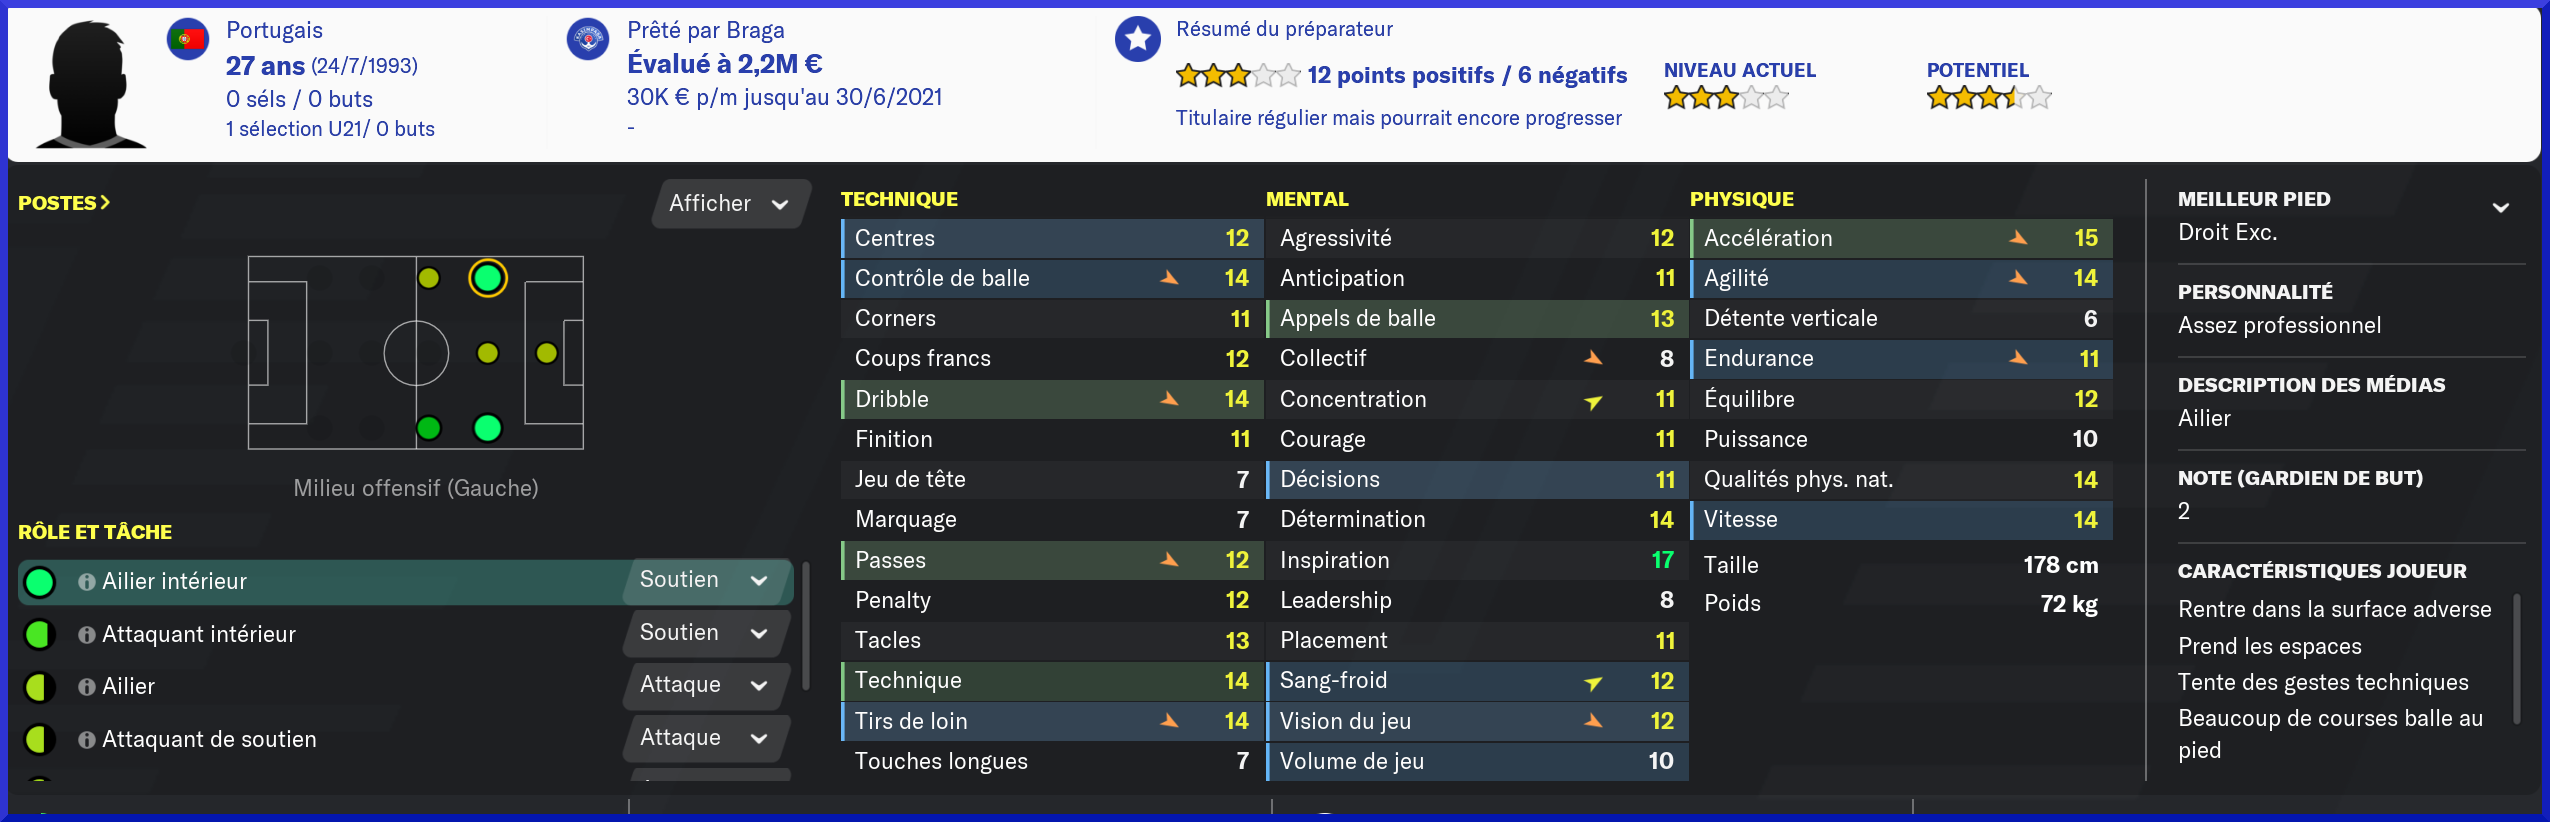Select the highlighted left attacking midfielder position dot
2550x822 pixels.
(487, 278)
